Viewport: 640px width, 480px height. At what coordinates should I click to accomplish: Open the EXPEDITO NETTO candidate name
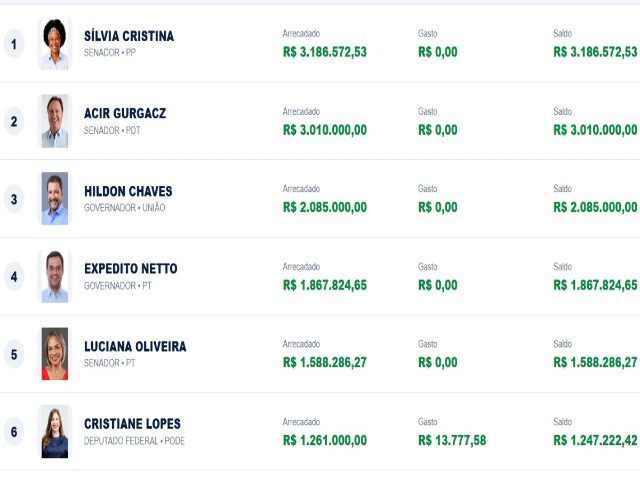coord(131,268)
